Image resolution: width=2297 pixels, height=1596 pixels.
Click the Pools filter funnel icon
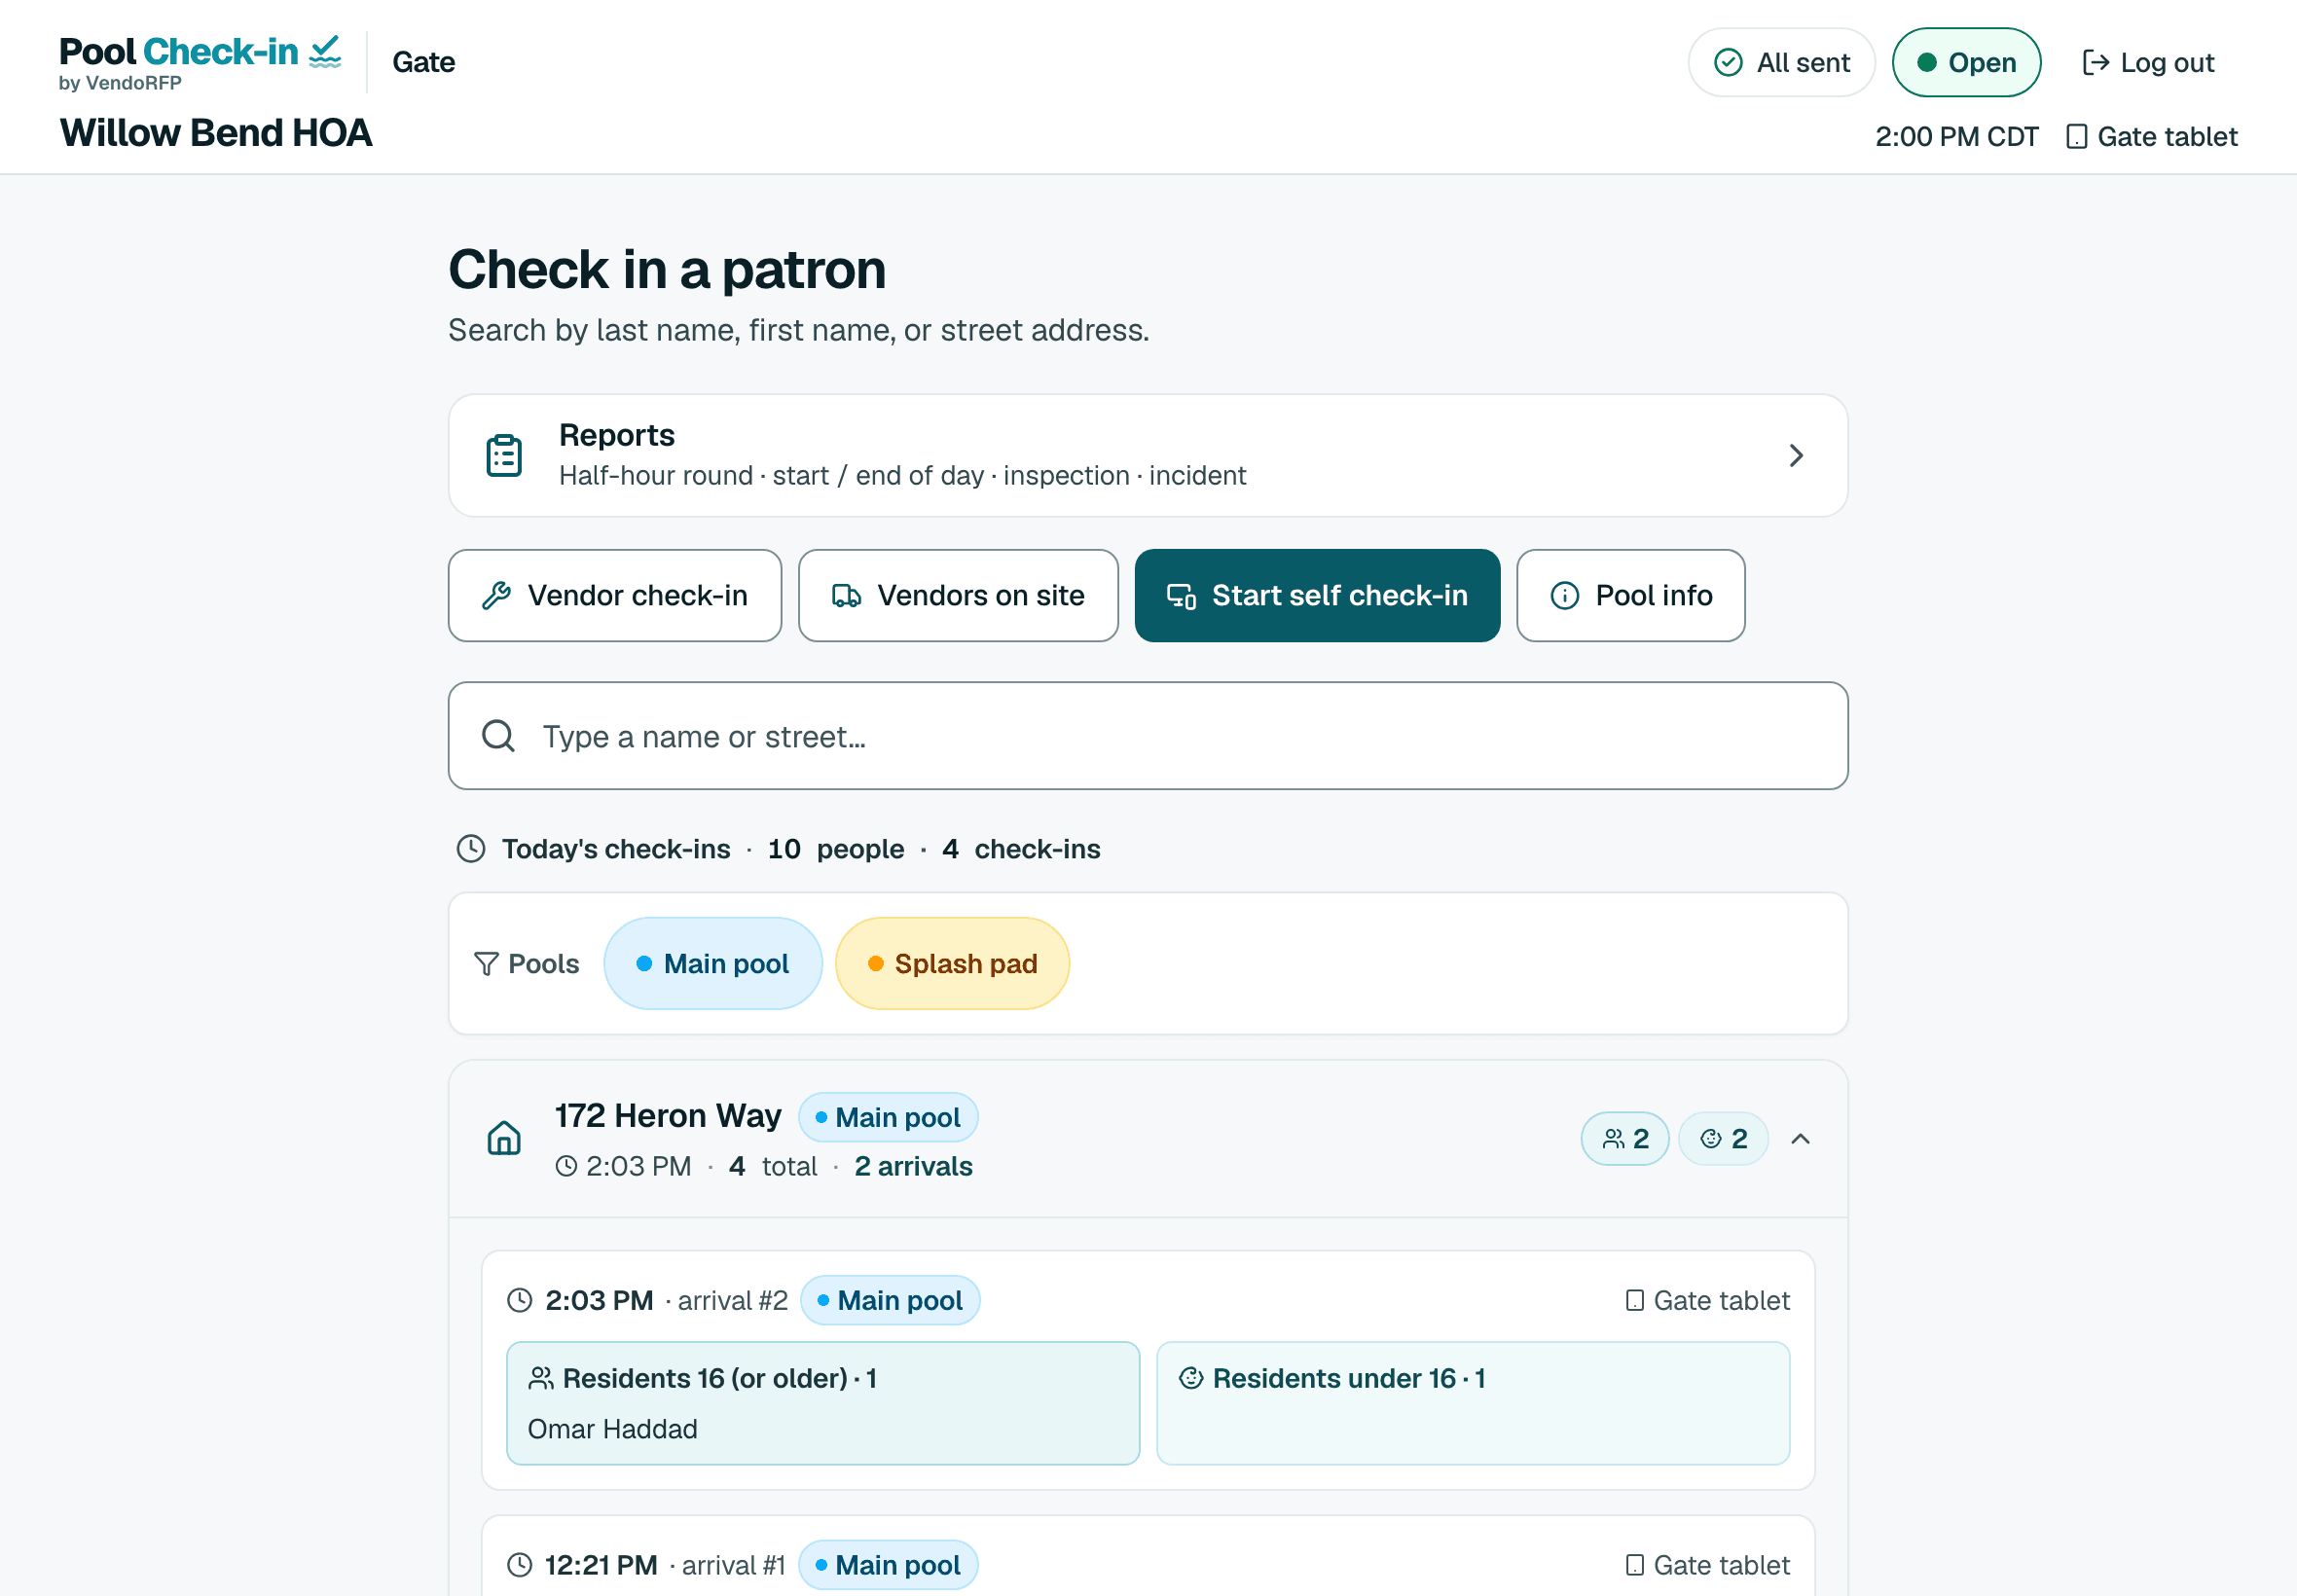[486, 964]
